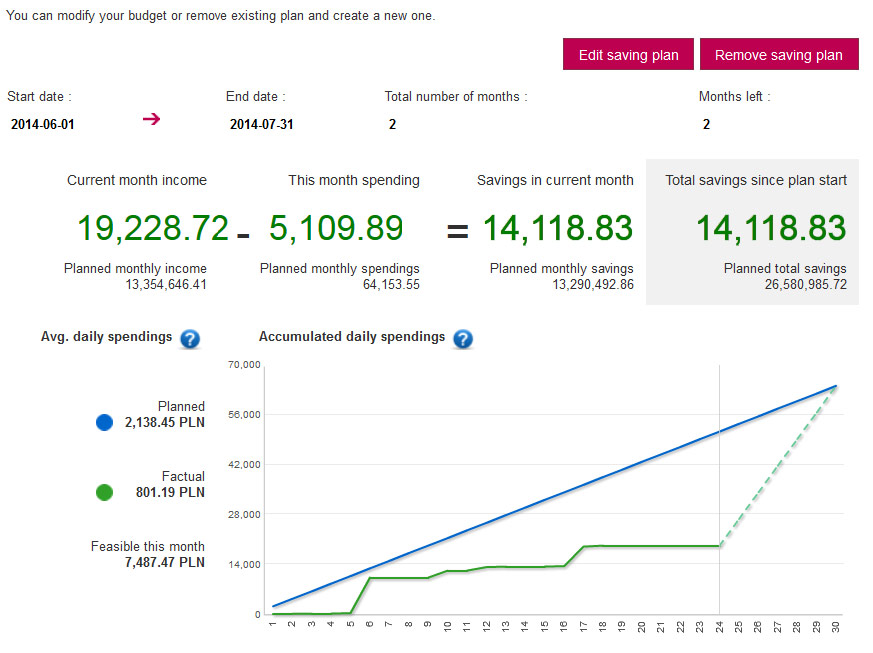
Task: Click the Total savings since plan start heading
Action: [x=756, y=181]
